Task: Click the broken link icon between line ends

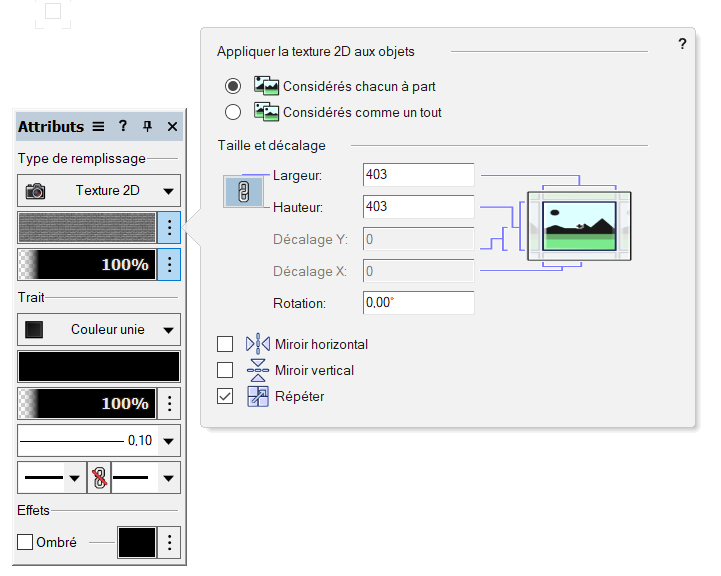Action: point(99,478)
